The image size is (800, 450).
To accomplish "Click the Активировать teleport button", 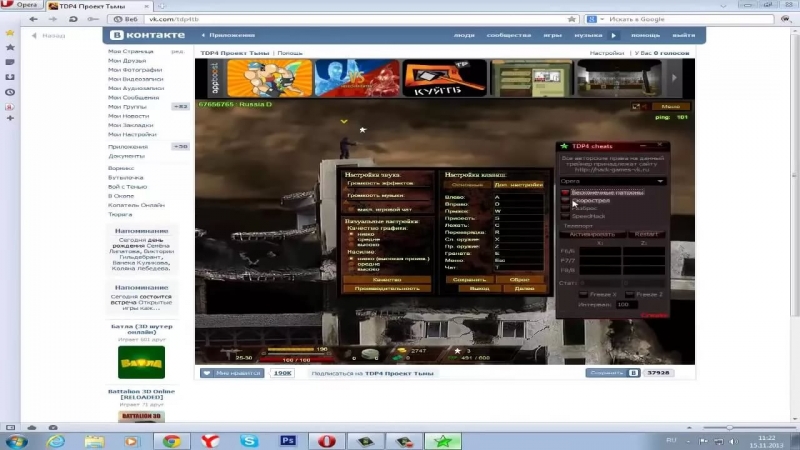I will pos(592,234).
